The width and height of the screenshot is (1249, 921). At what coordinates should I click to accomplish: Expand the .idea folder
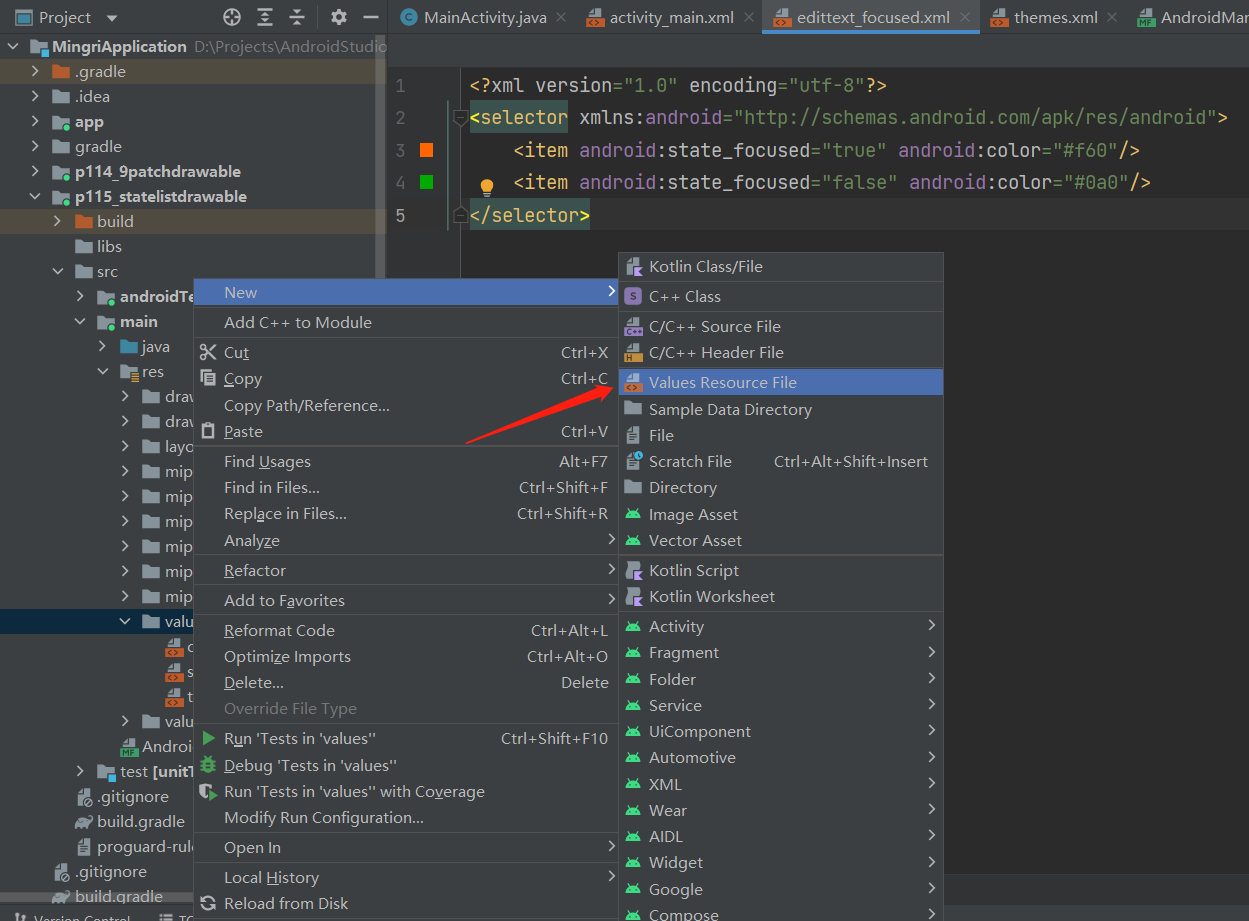tap(35, 96)
